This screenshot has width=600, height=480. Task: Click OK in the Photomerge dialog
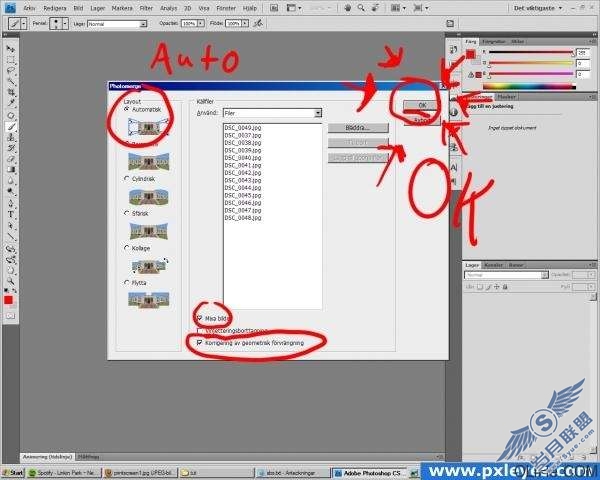pos(422,105)
